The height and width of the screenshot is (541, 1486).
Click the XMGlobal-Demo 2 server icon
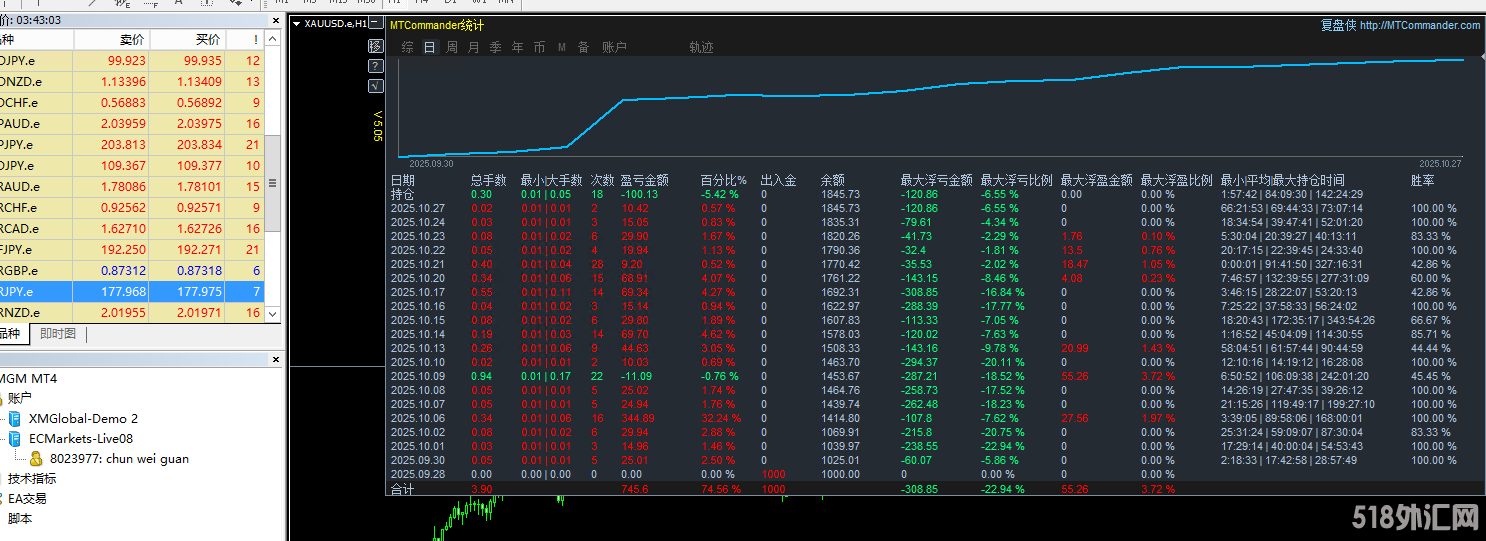coord(15,419)
